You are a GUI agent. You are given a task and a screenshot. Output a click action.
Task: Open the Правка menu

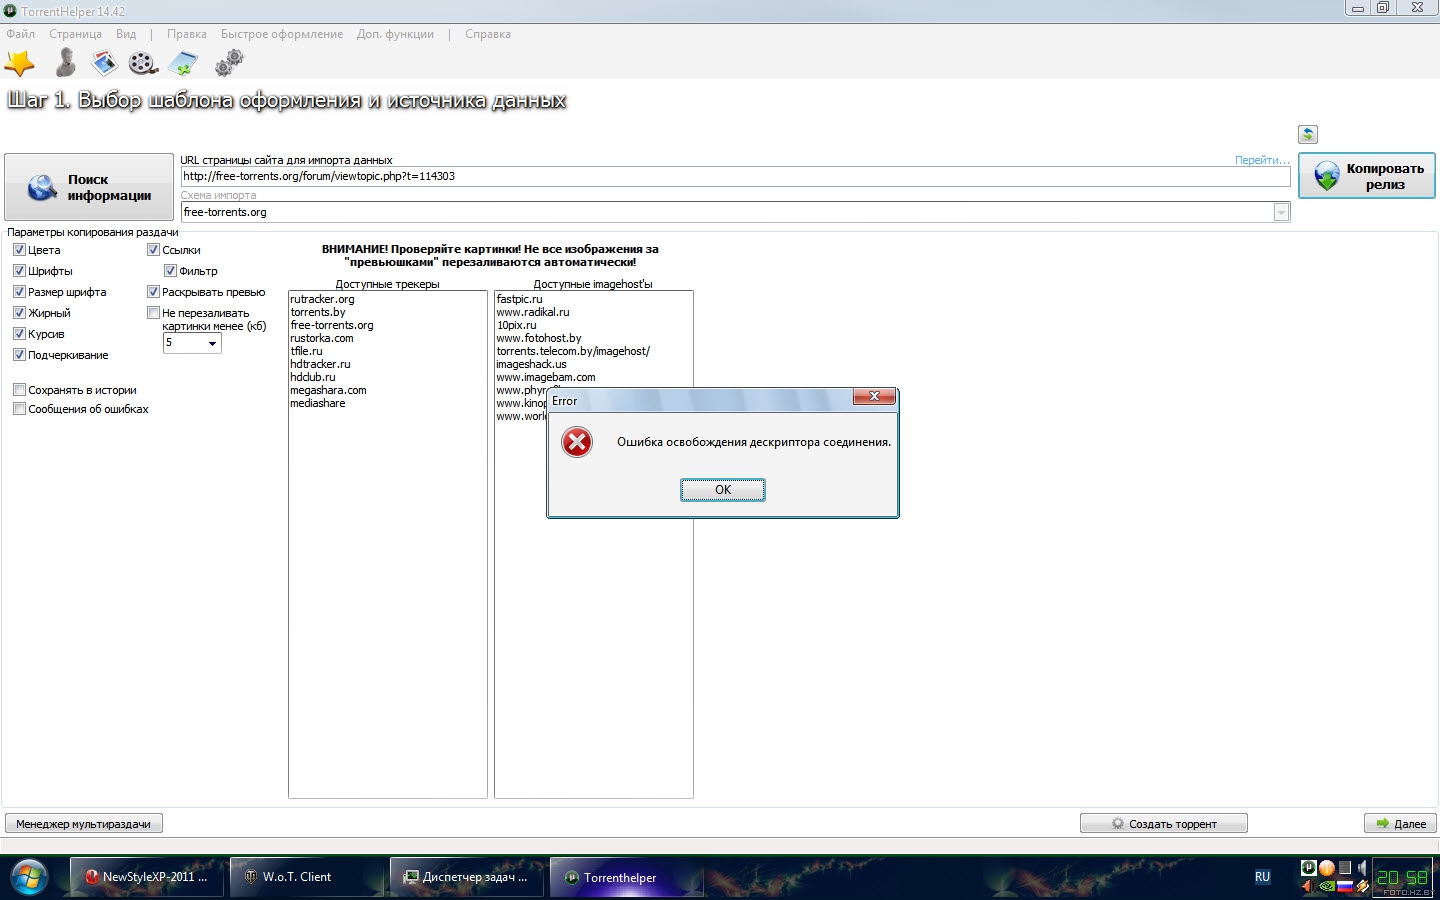(187, 34)
